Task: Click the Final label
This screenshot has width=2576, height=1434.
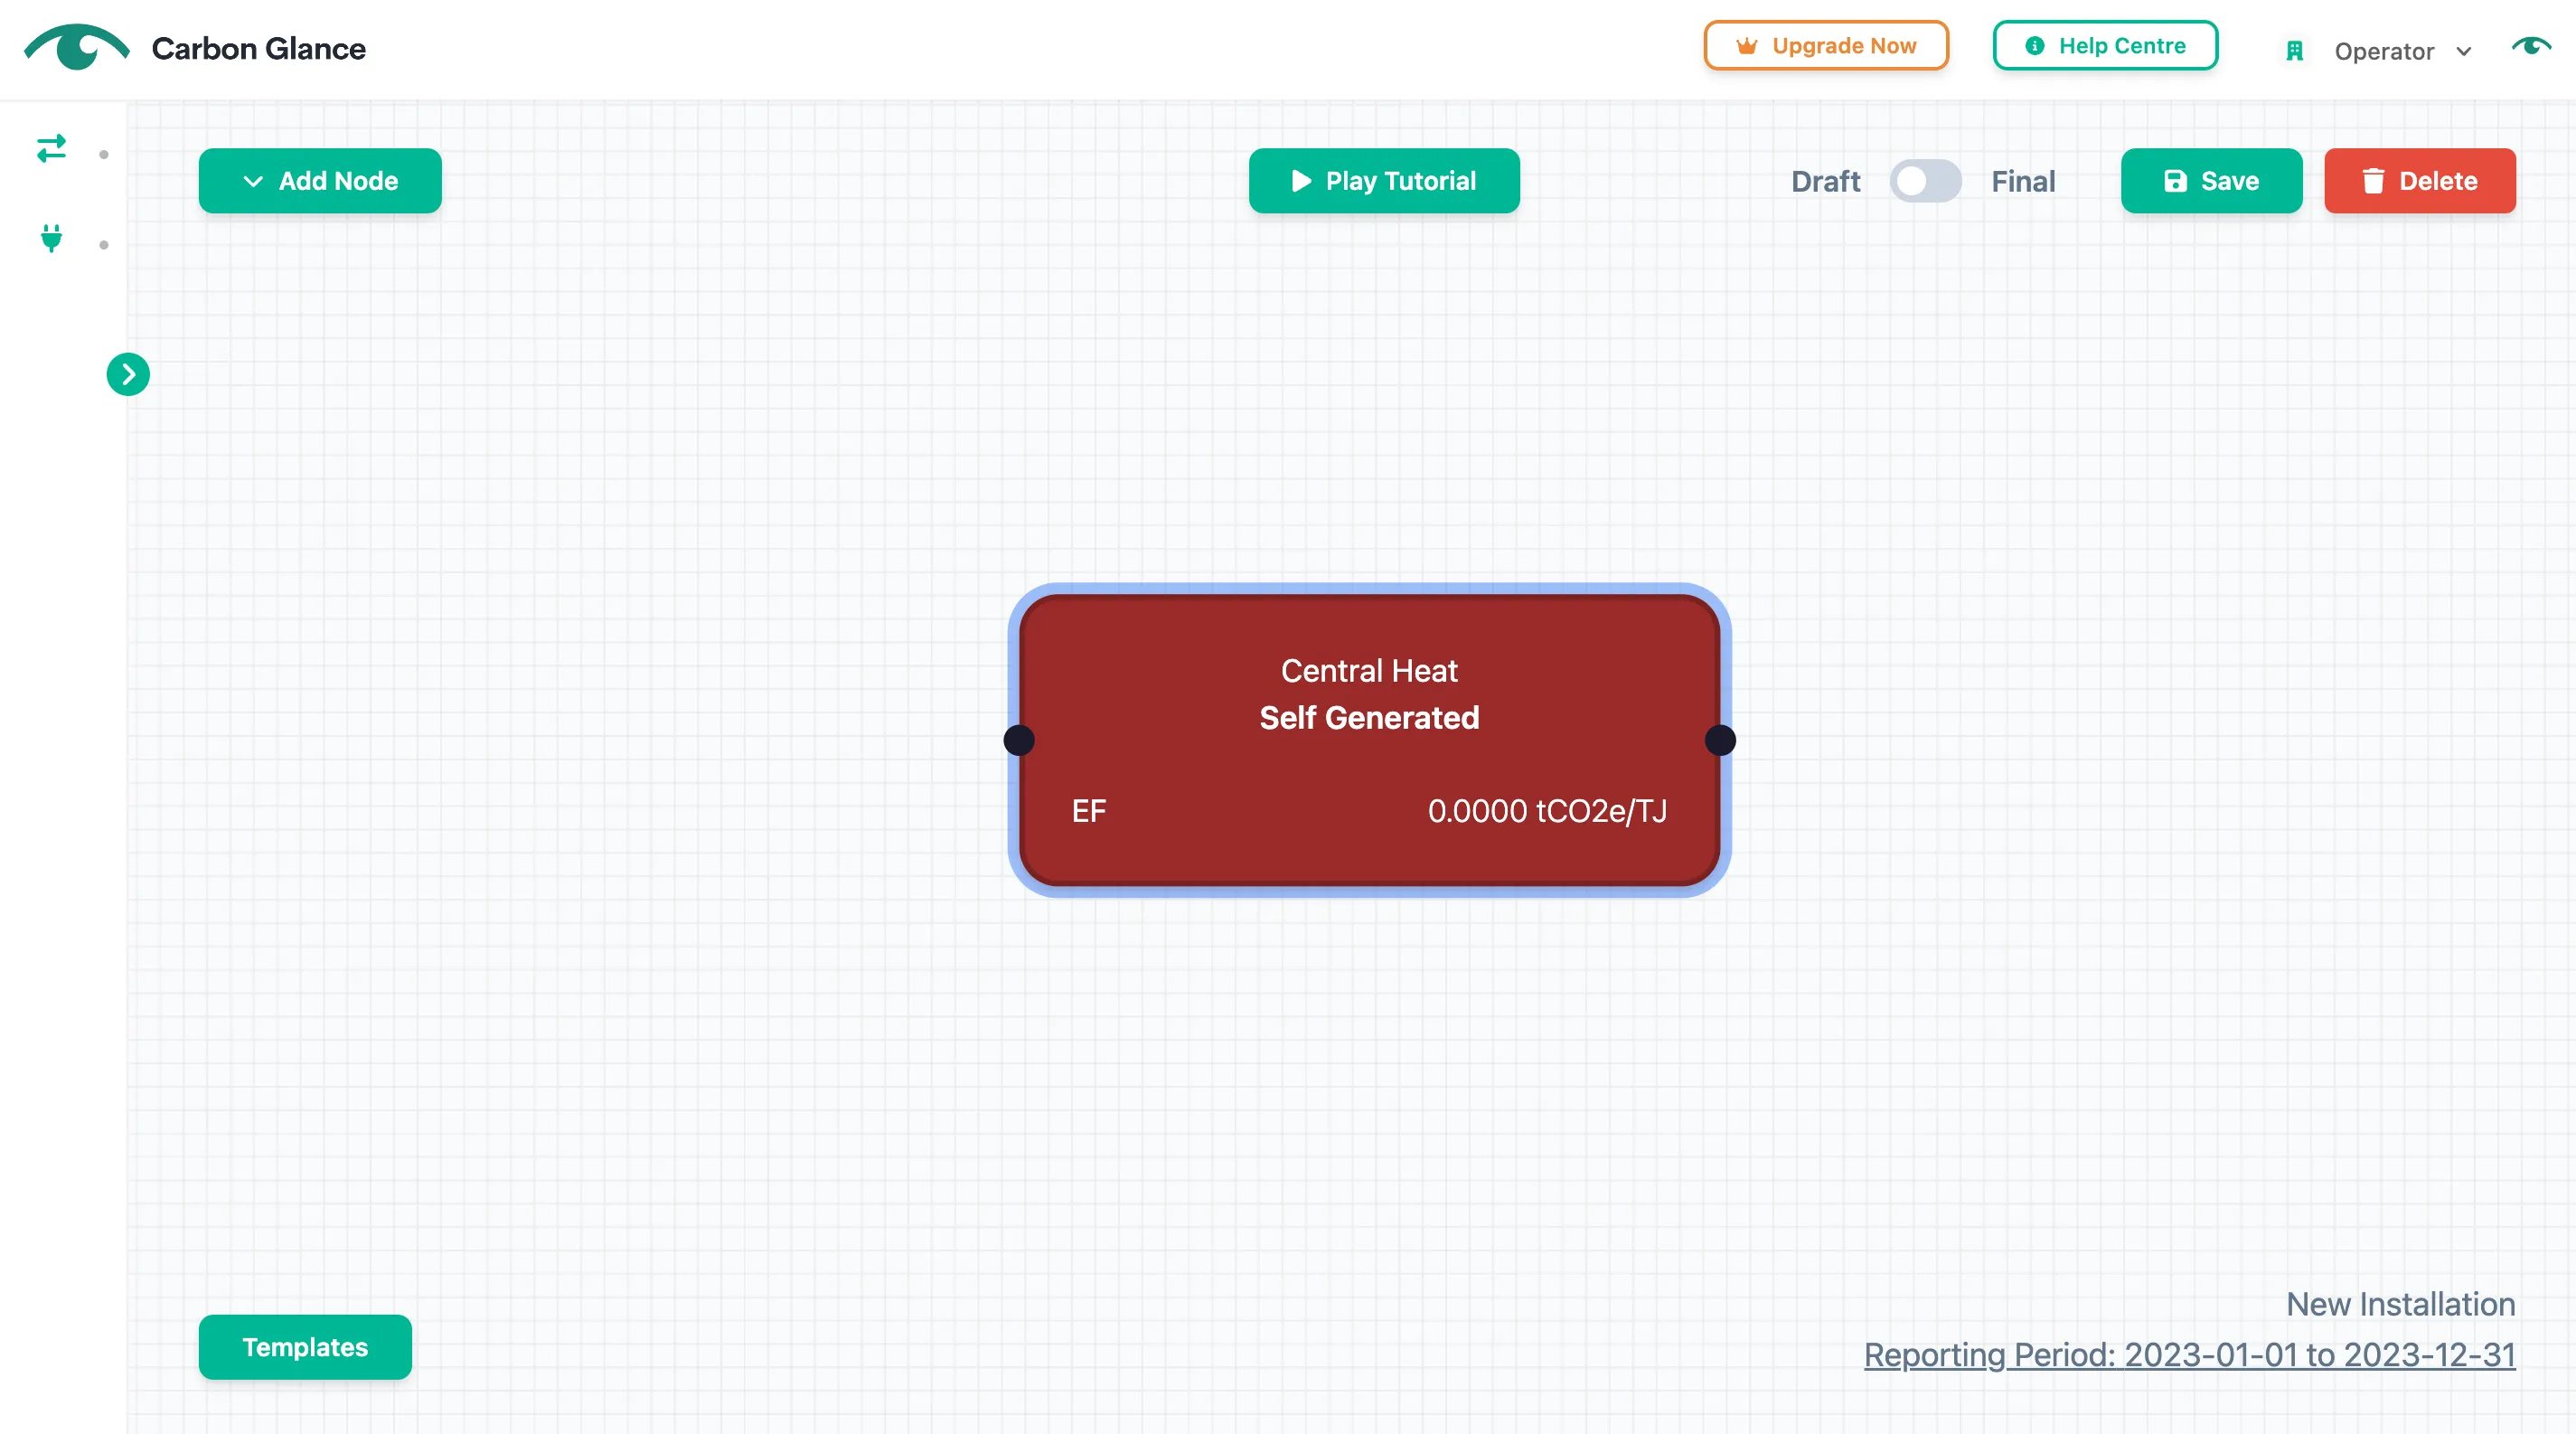Action: 2023,181
